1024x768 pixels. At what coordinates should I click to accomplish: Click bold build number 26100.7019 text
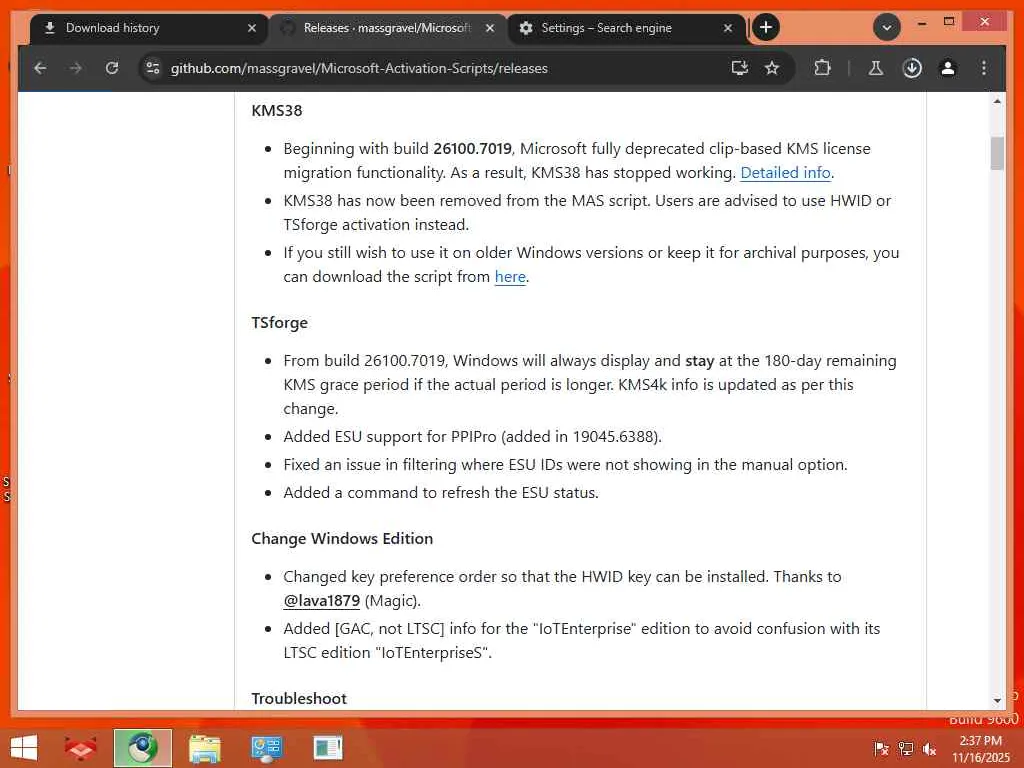[x=472, y=148]
